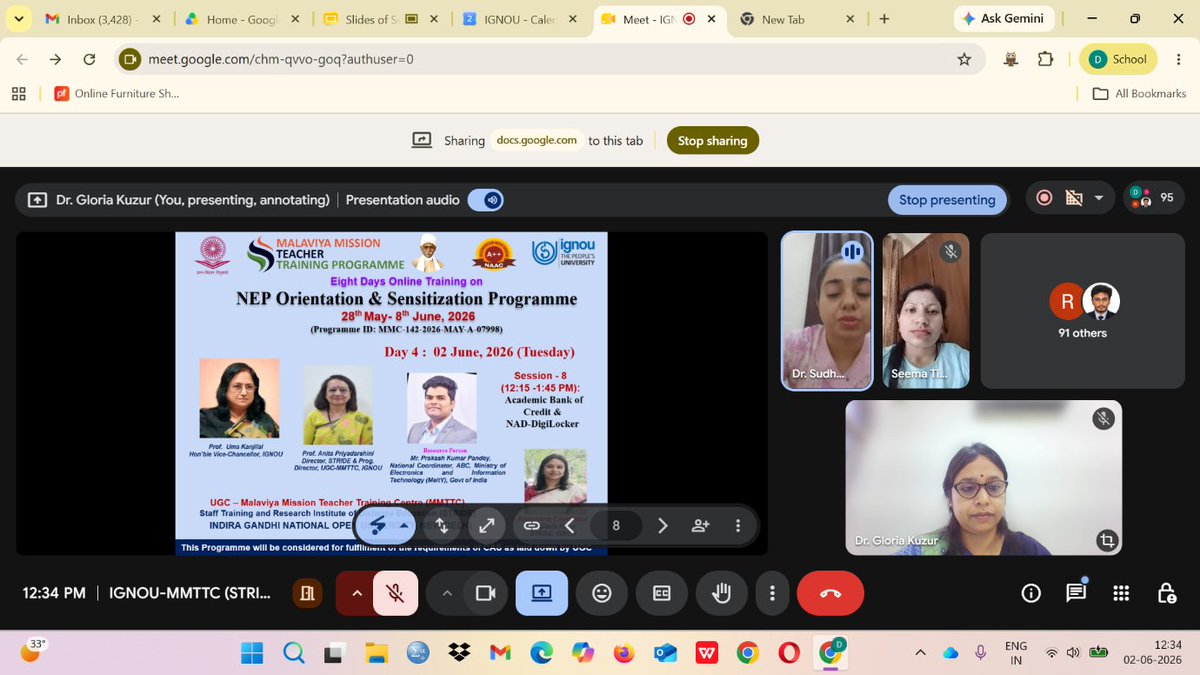
Task: Open Online Furniture Sh... bookmark
Action: tap(116, 93)
